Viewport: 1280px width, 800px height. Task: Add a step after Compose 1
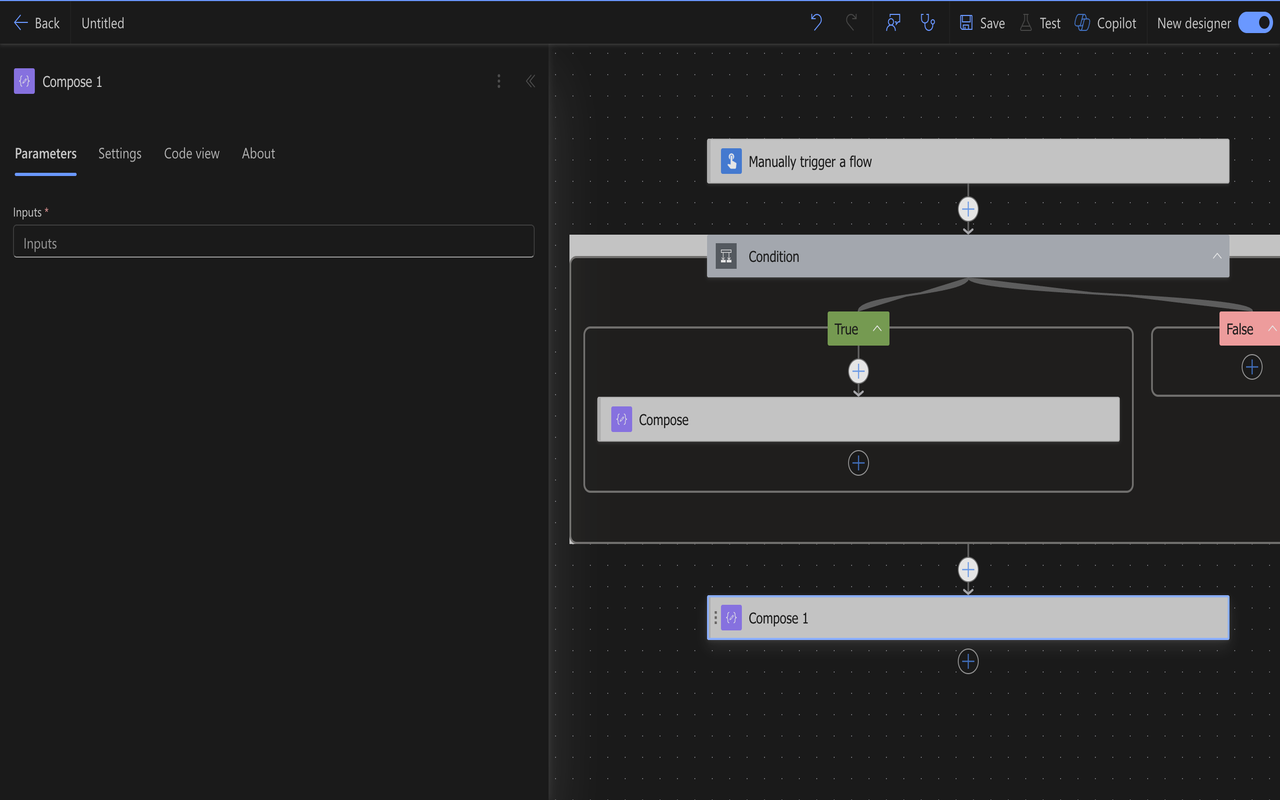point(968,661)
